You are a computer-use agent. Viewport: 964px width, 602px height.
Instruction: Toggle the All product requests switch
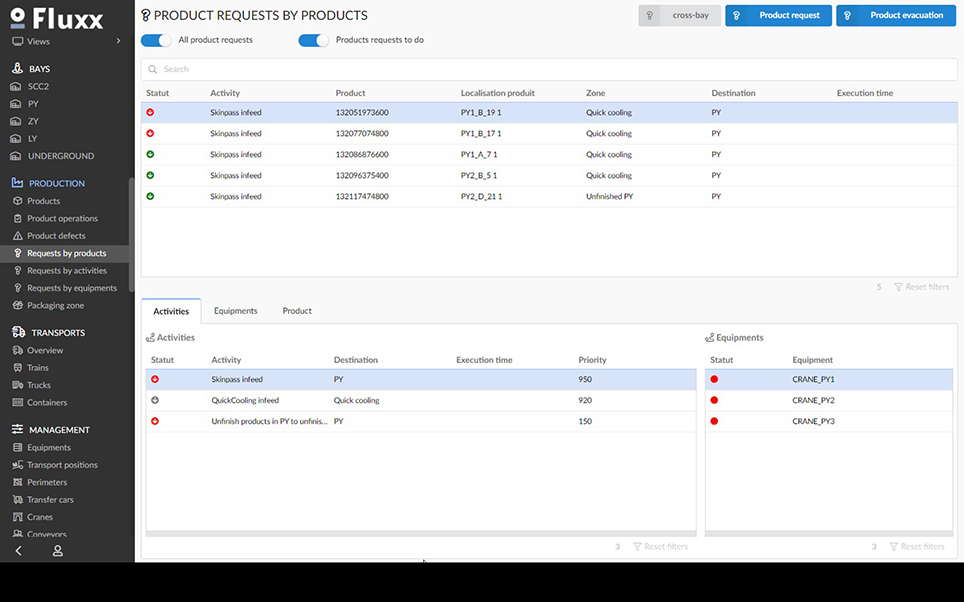click(x=156, y=40)
